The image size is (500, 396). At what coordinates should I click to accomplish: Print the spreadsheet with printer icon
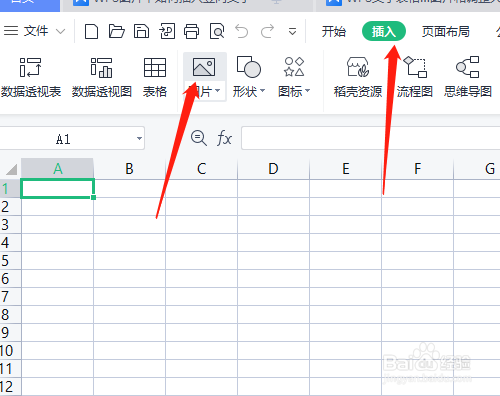(192, 32)
